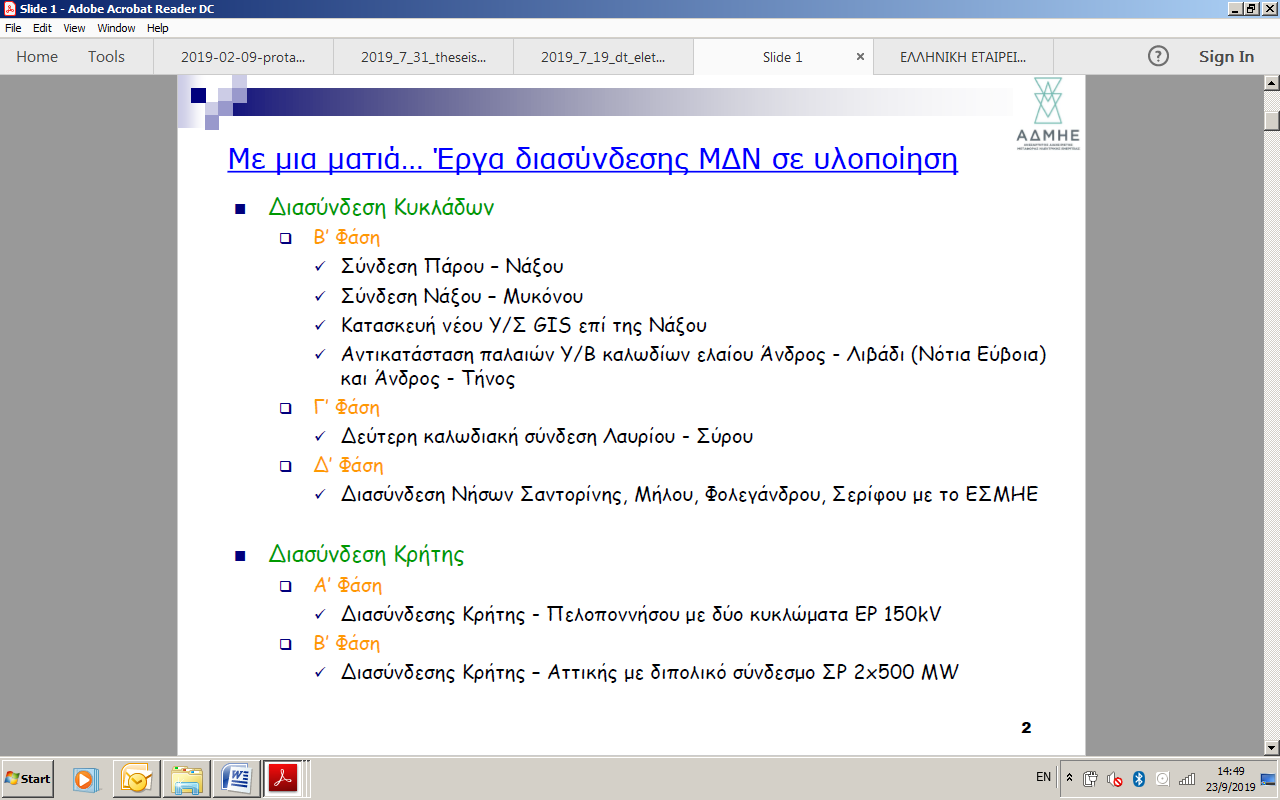Switch to the 2019_7_19_dt_elet... tab
This screenshot has width=1280, height=800.
[x=603, y=57]
